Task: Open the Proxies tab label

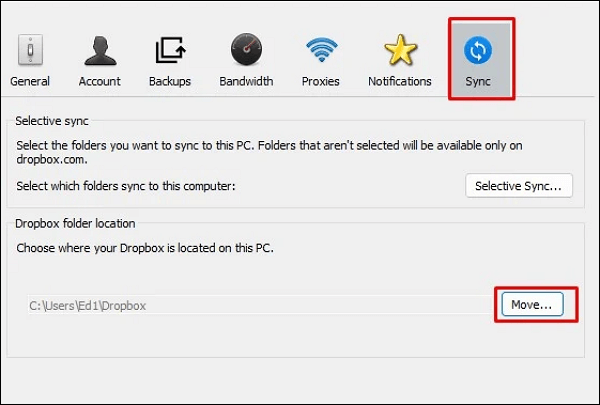Action: pyautogui.click(x=321, y=81)
